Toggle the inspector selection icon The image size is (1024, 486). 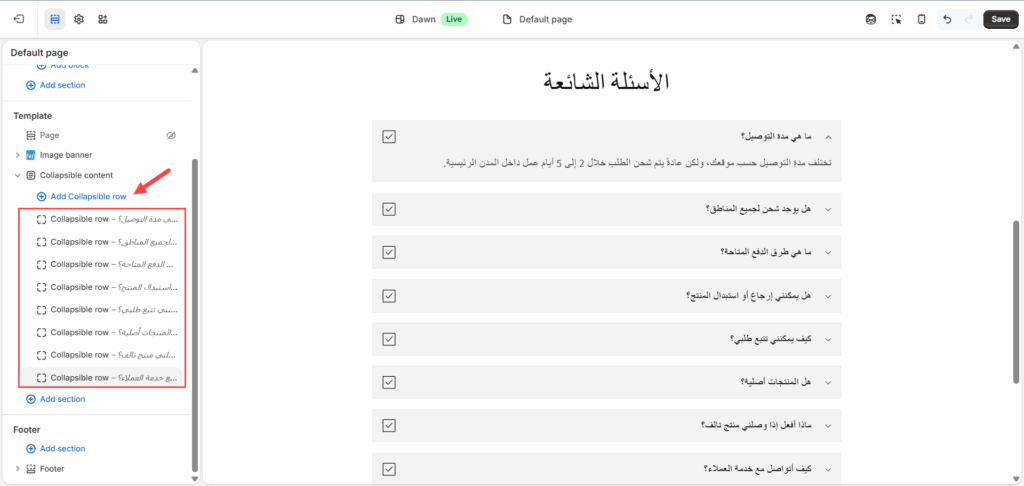click(896, 19)
